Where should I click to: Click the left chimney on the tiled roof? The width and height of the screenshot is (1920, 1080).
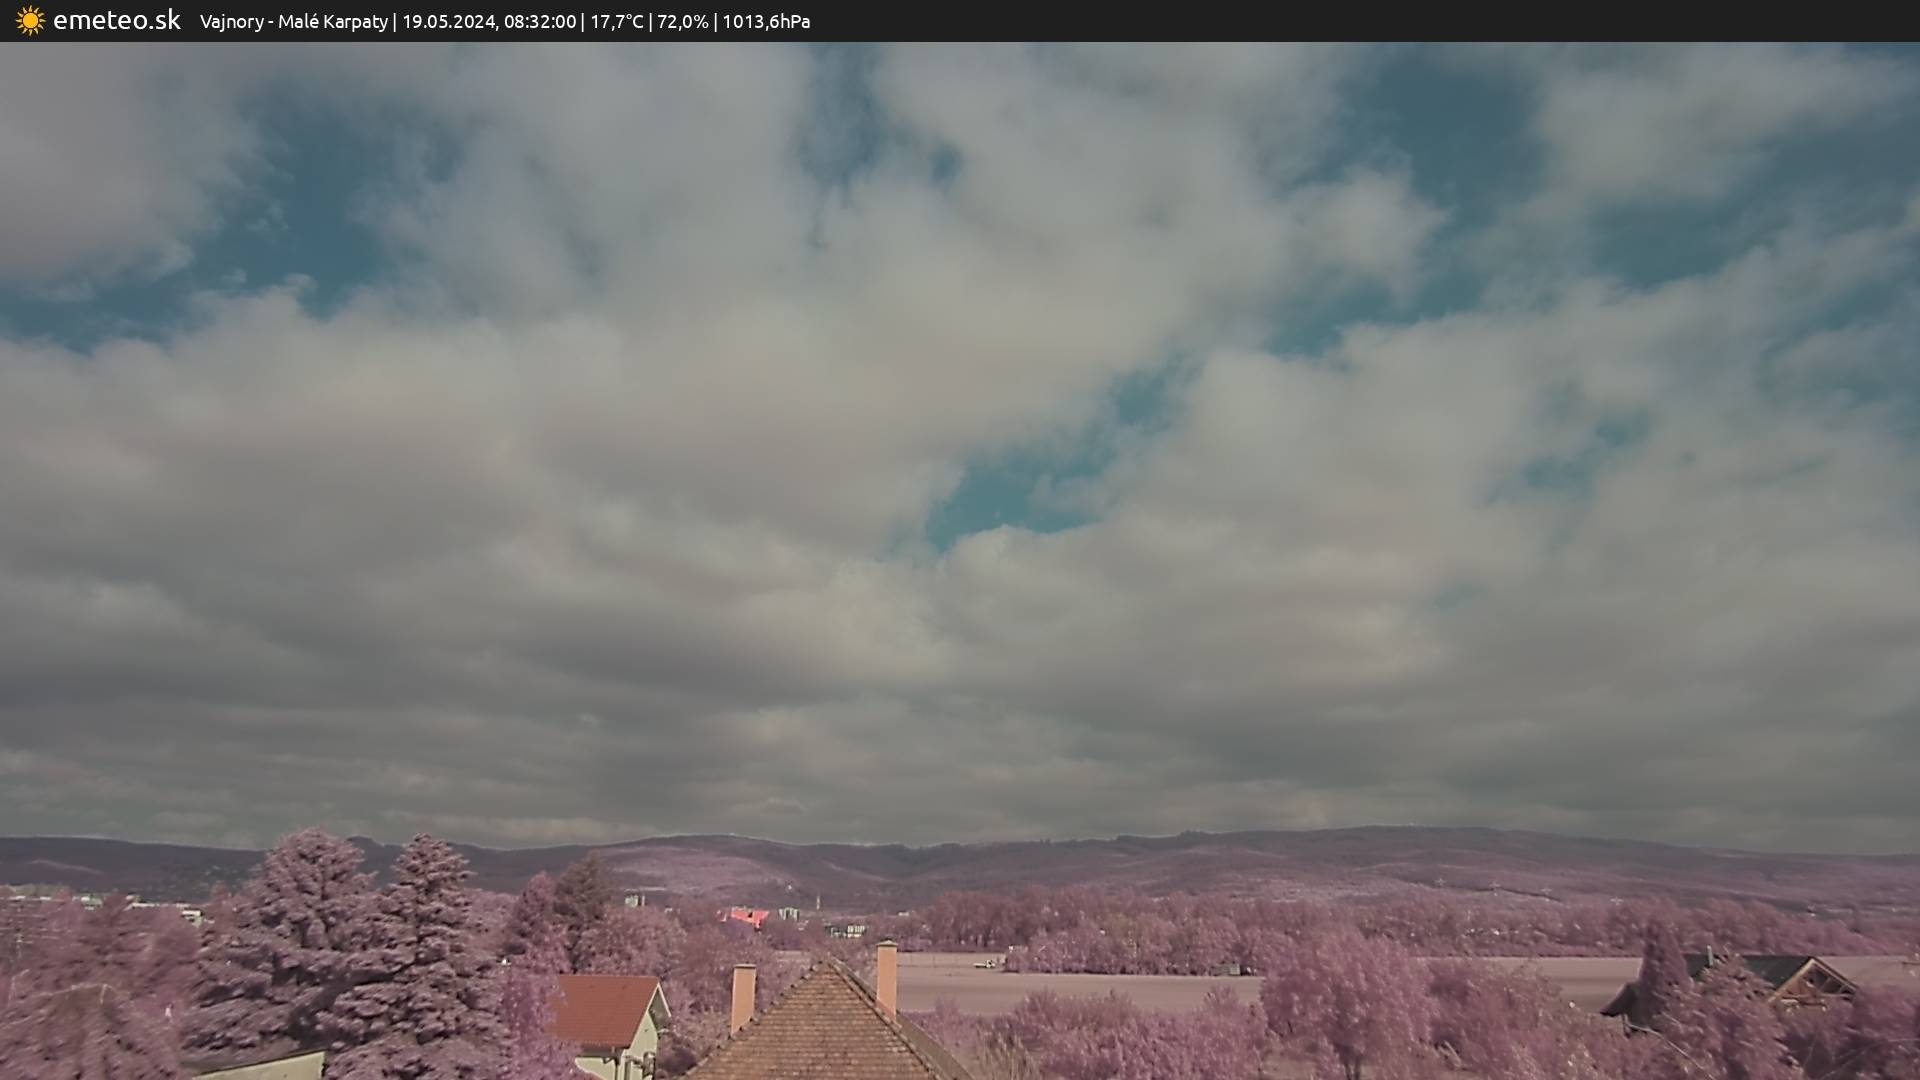pos(743,996)
